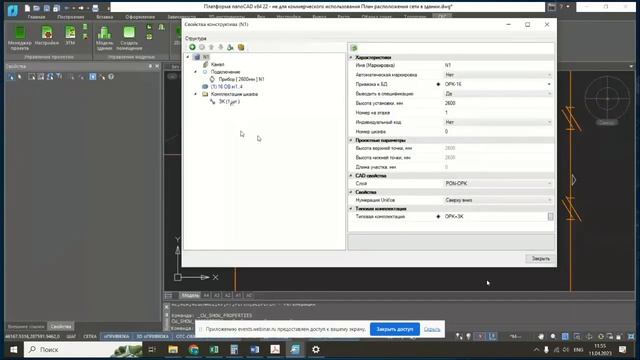Click the highlighted blue icon in Свойства panel toolbar
The width and height of the screenshot is (640, 360).
93,77
